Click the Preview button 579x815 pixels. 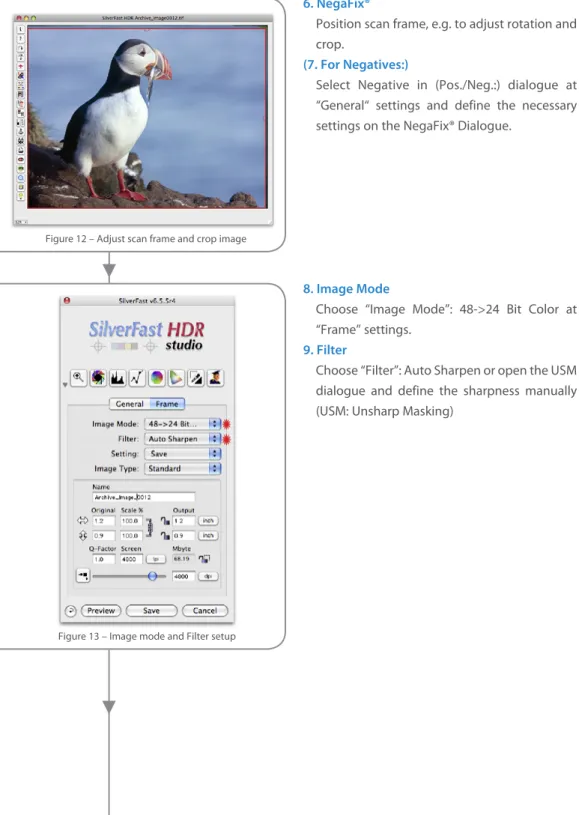(x=101, y=611)
